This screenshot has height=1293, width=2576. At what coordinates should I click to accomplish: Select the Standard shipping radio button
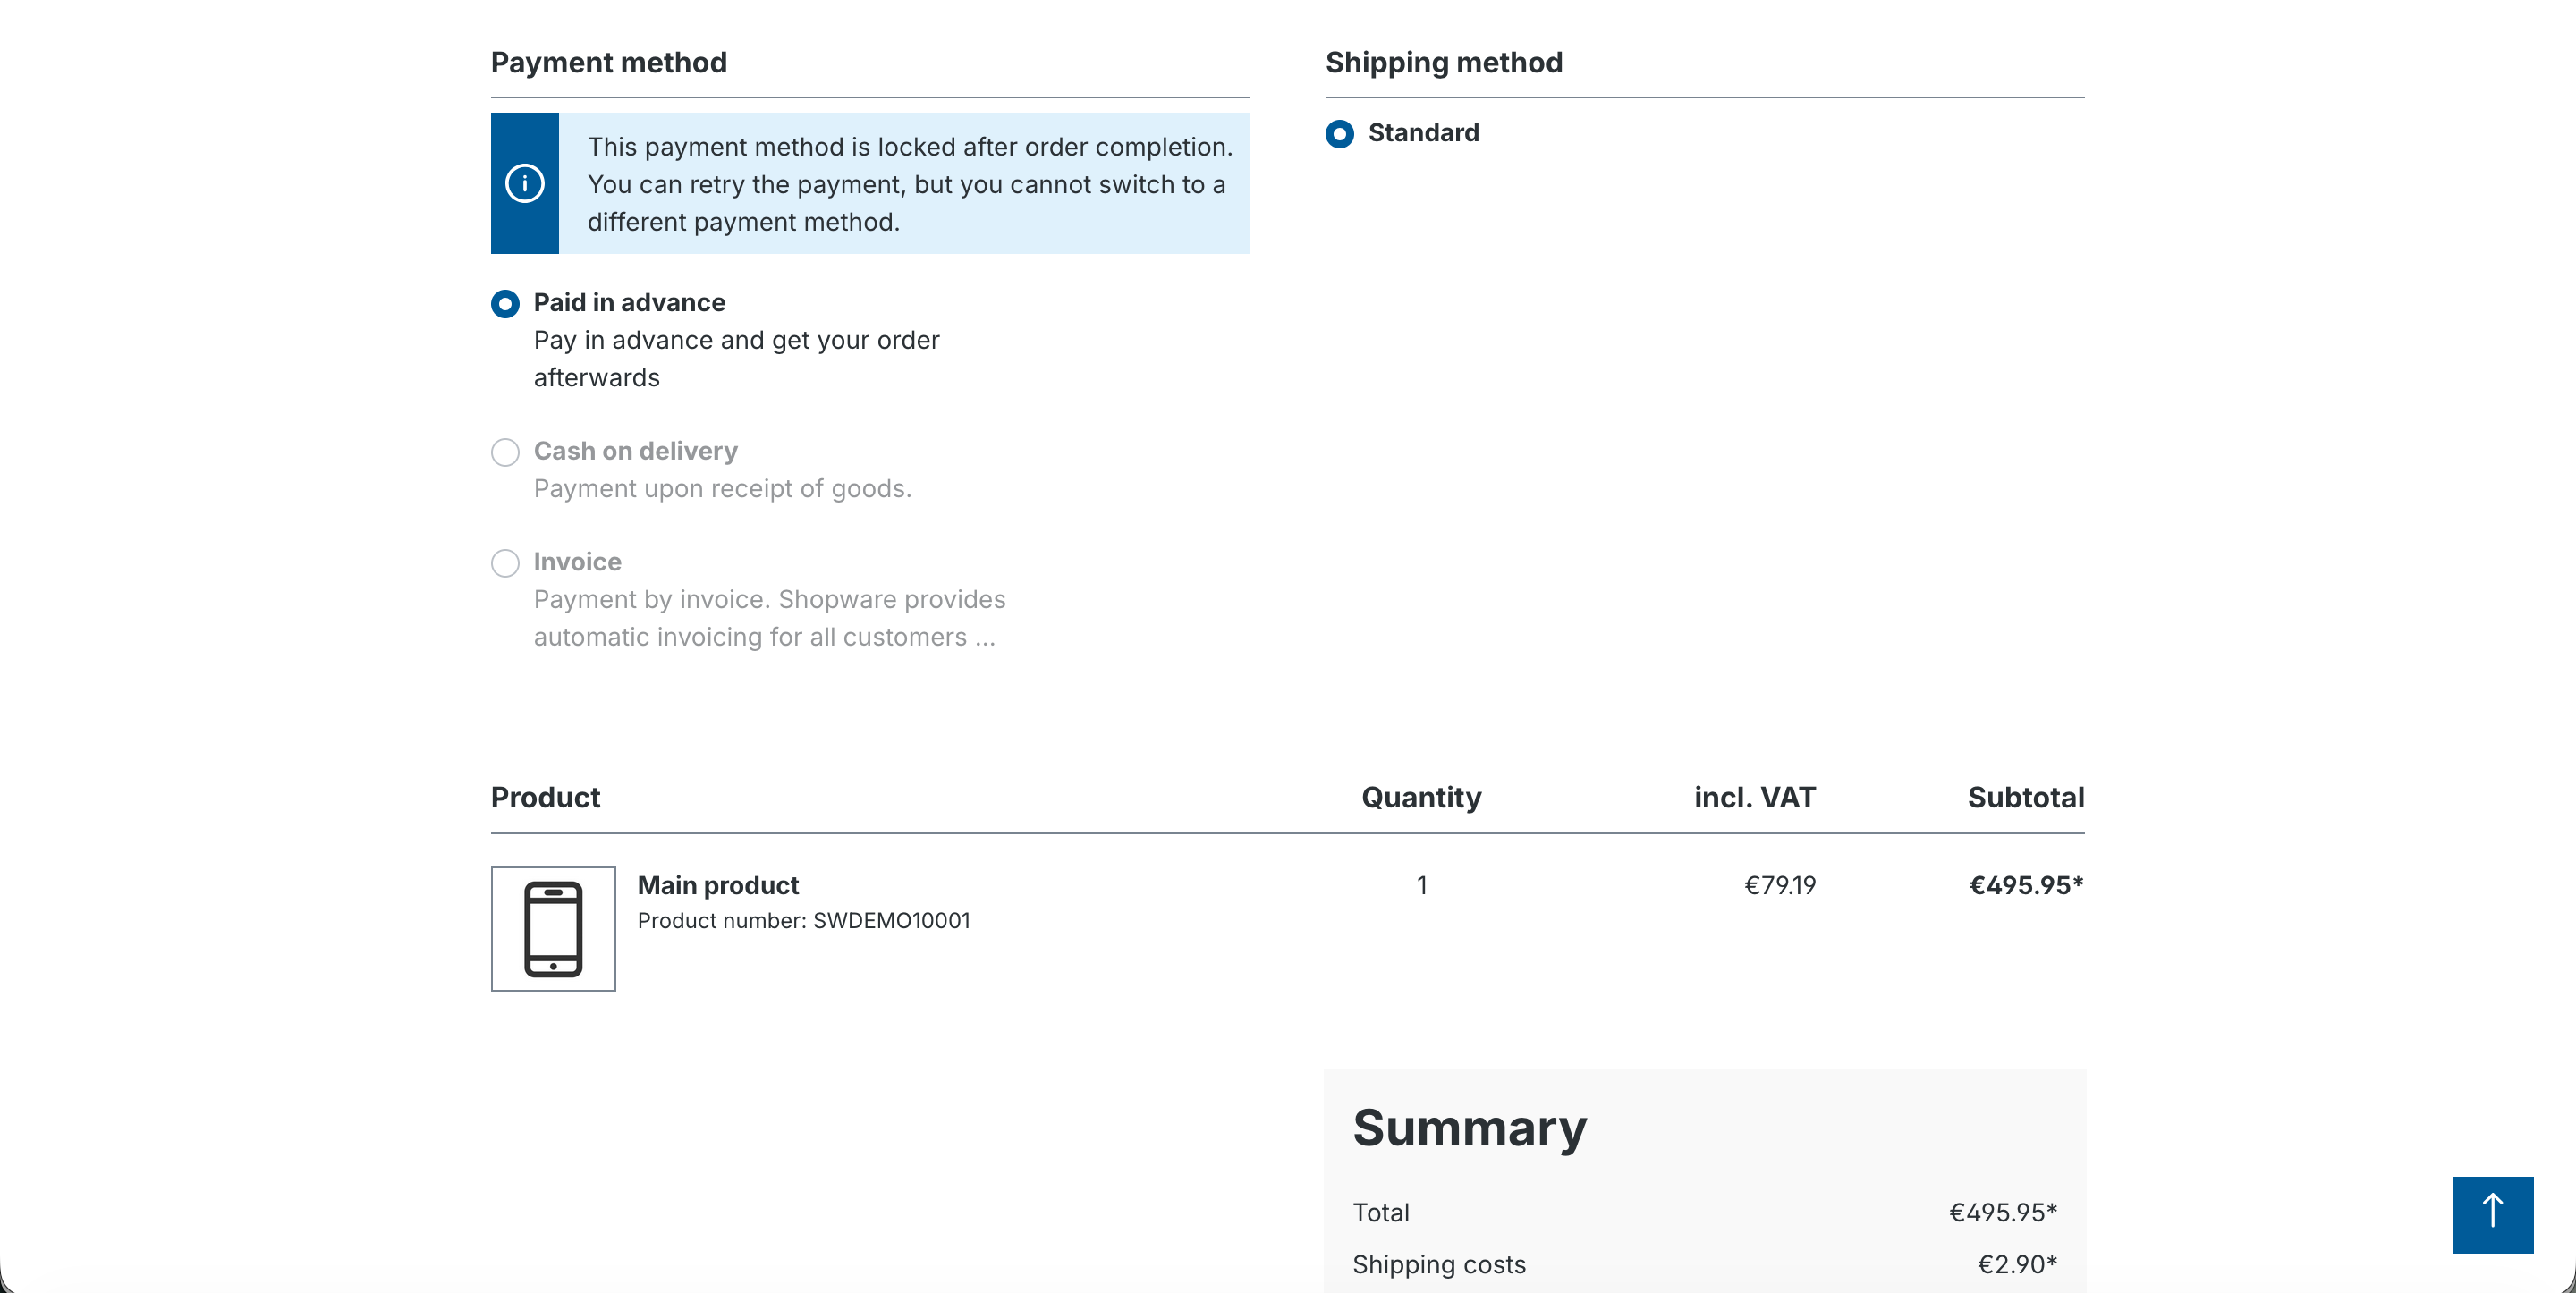click(x=1339, y=133)
